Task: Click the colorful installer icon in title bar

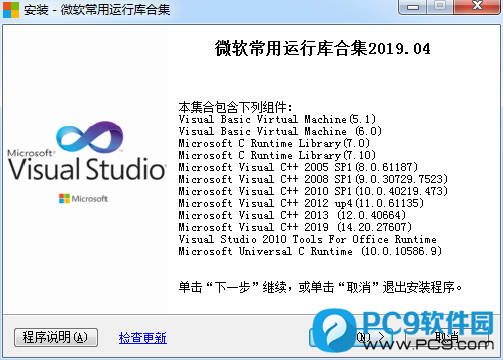Action: [x=11, y=9]
